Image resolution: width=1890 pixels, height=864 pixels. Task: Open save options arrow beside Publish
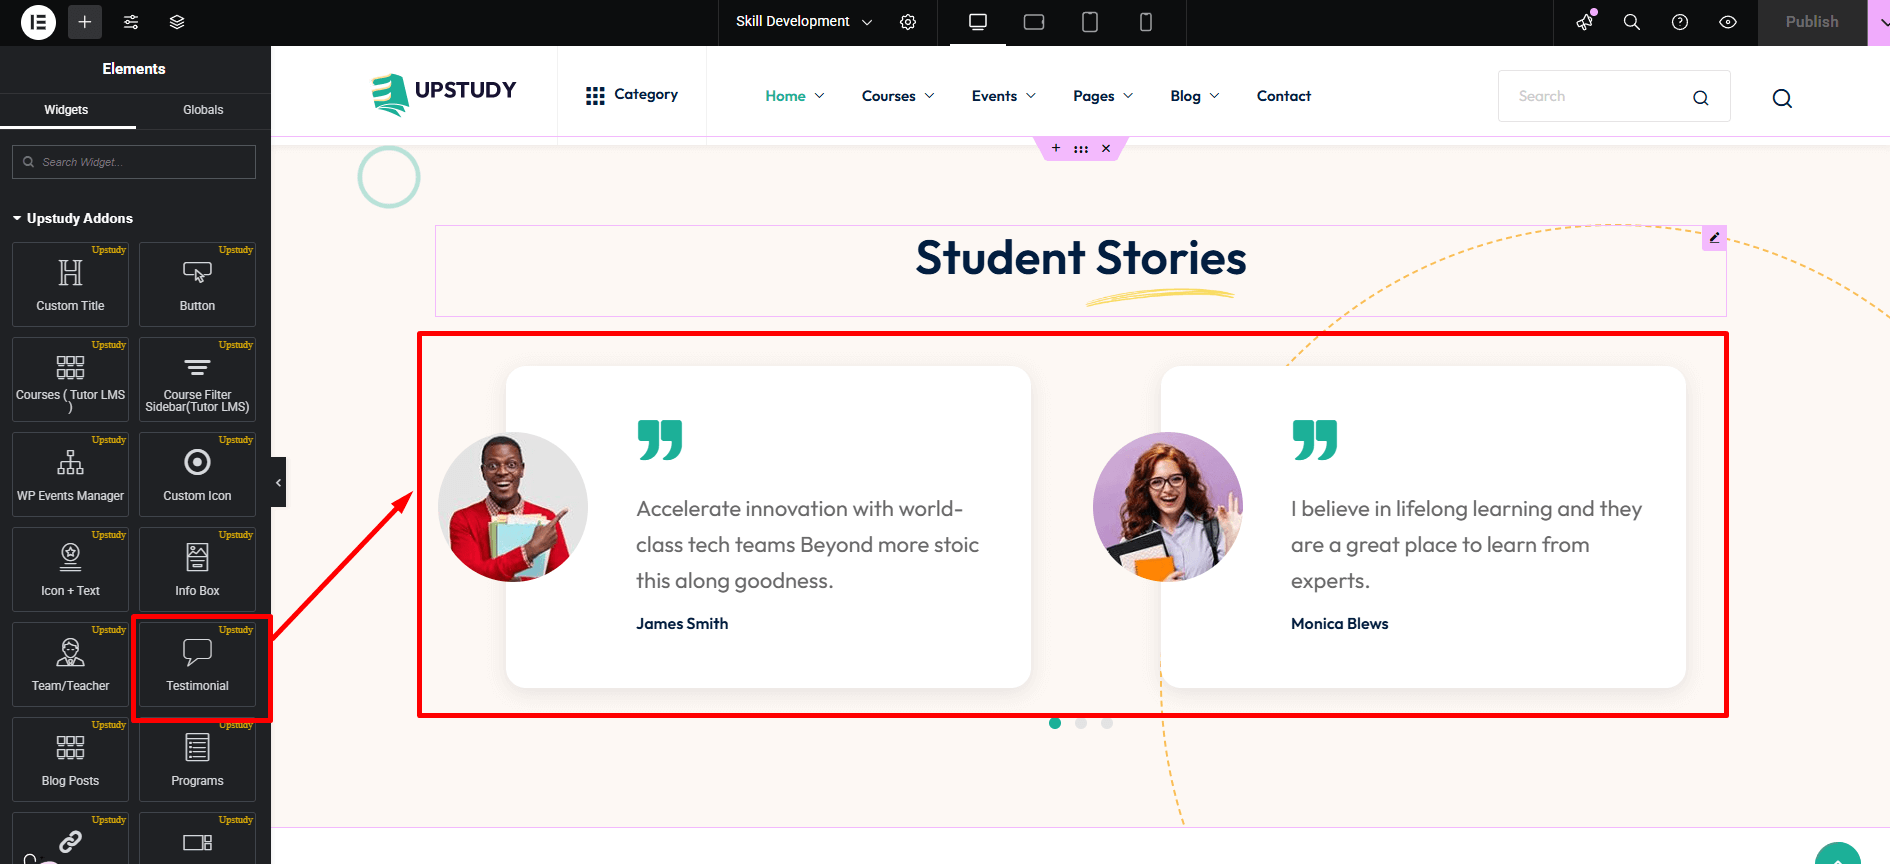[1880, 22]
